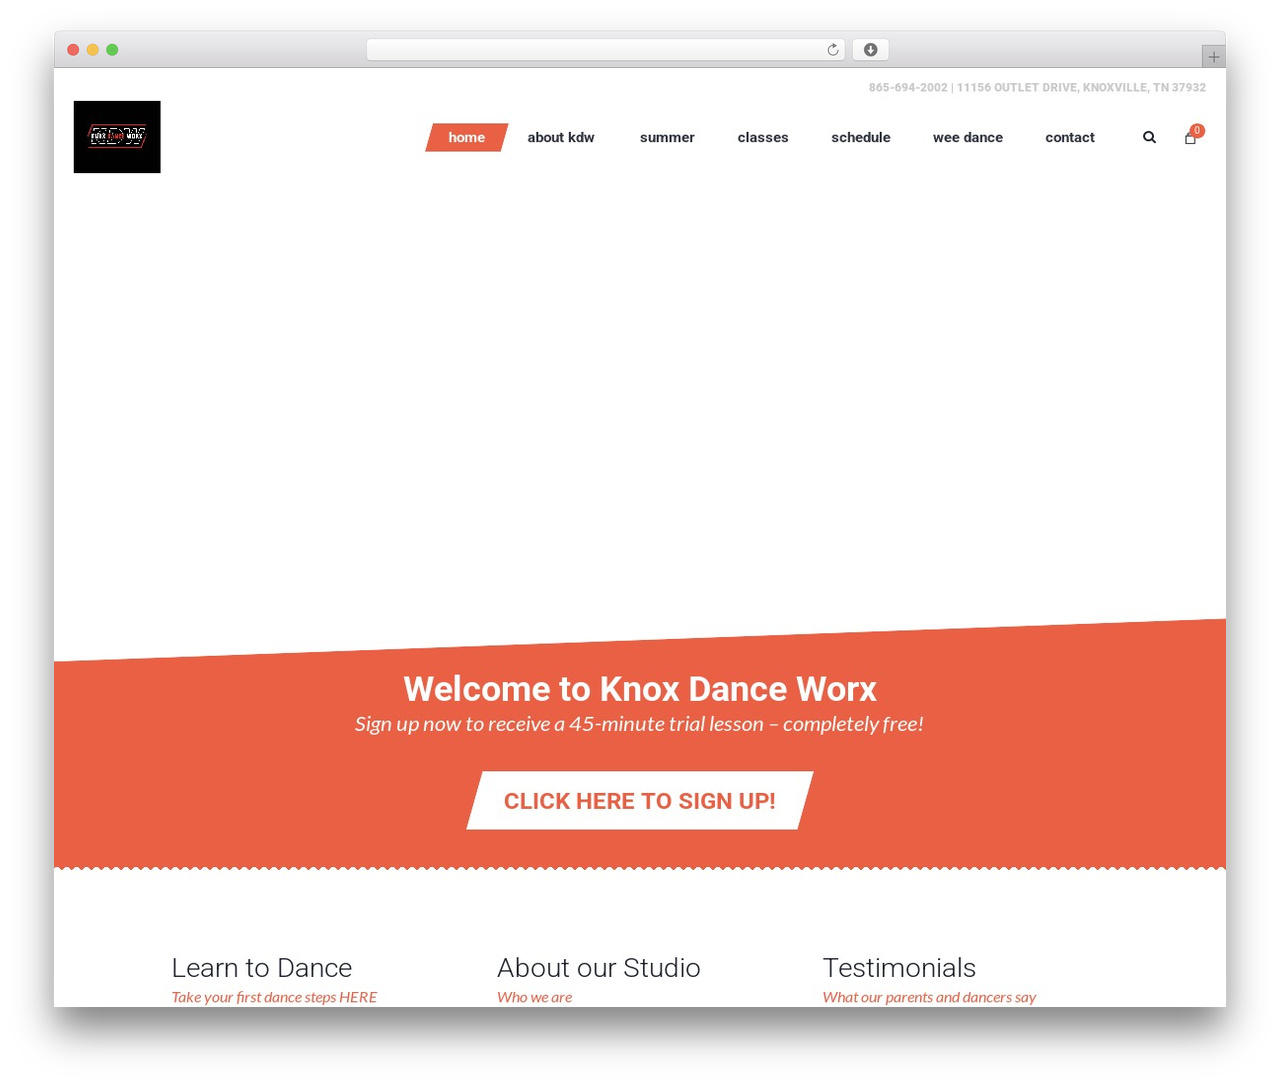
Task: Open the Testimonials heading
Action: [899, 968]
